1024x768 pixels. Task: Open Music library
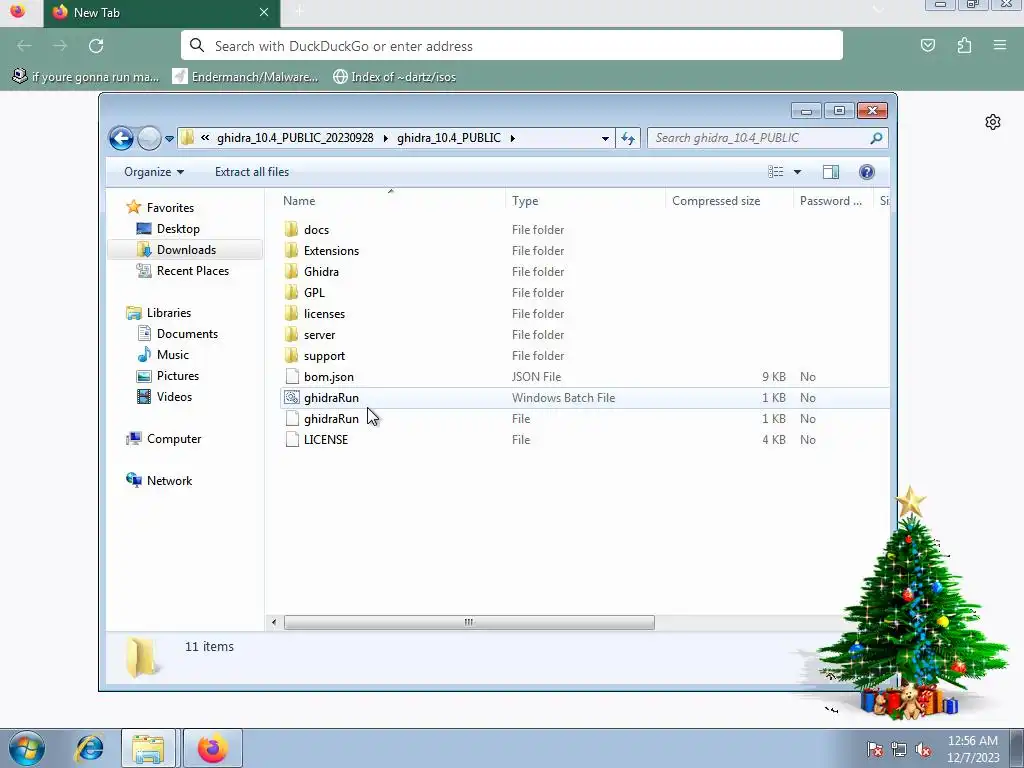pyautogui.click(x=172, y=355)
